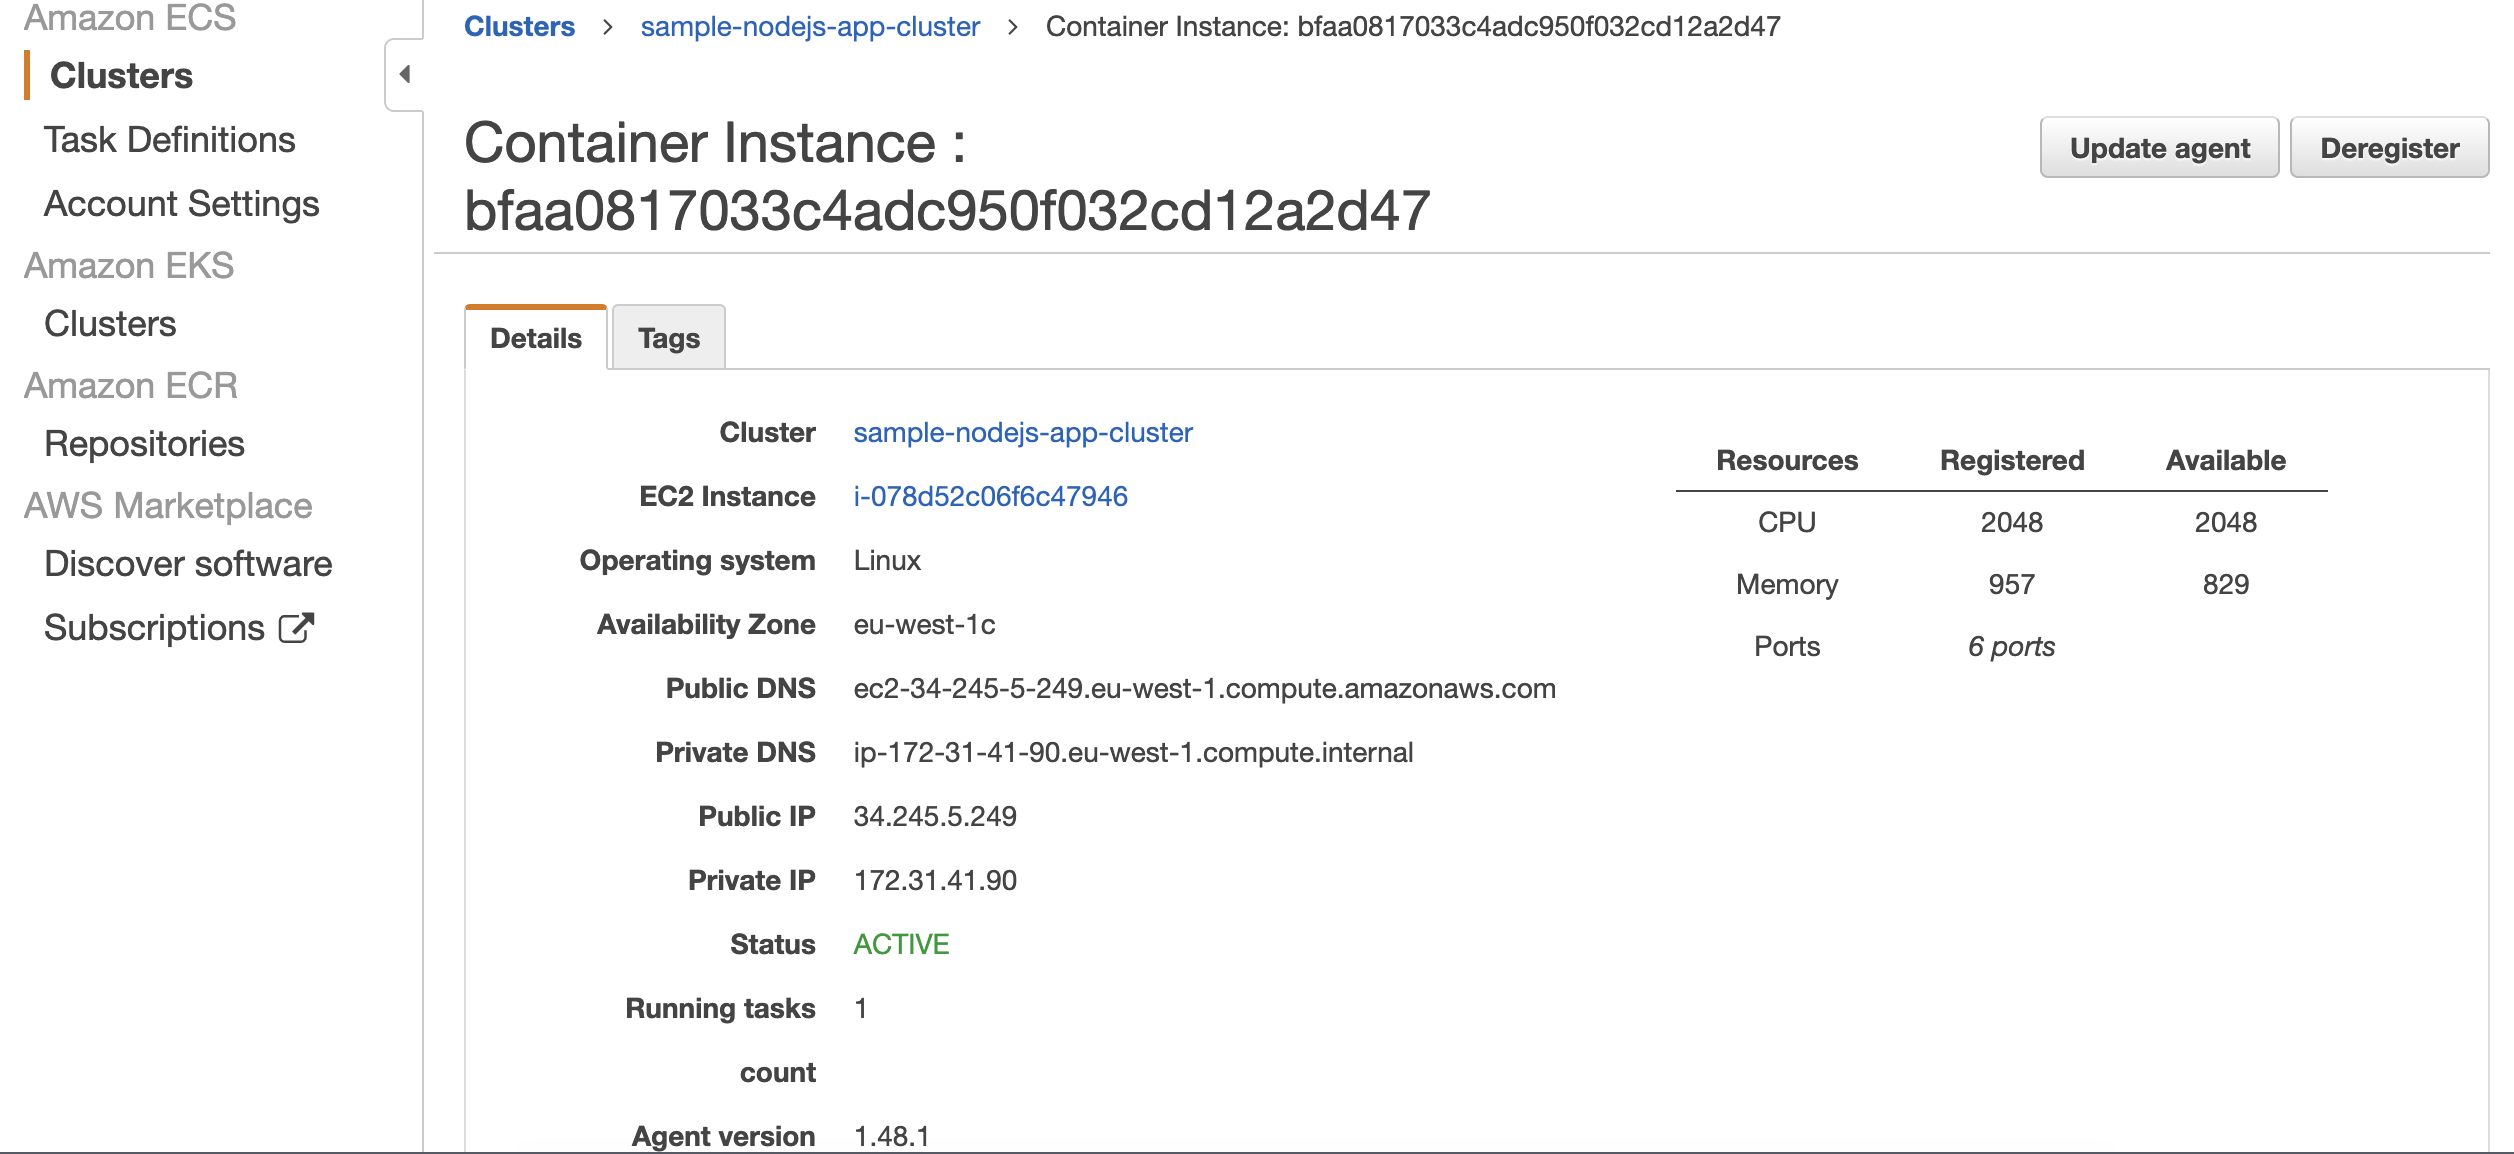Go to Task Definitions page
This screenshot has width=2514, height=1154.
(x=169, y=140)
